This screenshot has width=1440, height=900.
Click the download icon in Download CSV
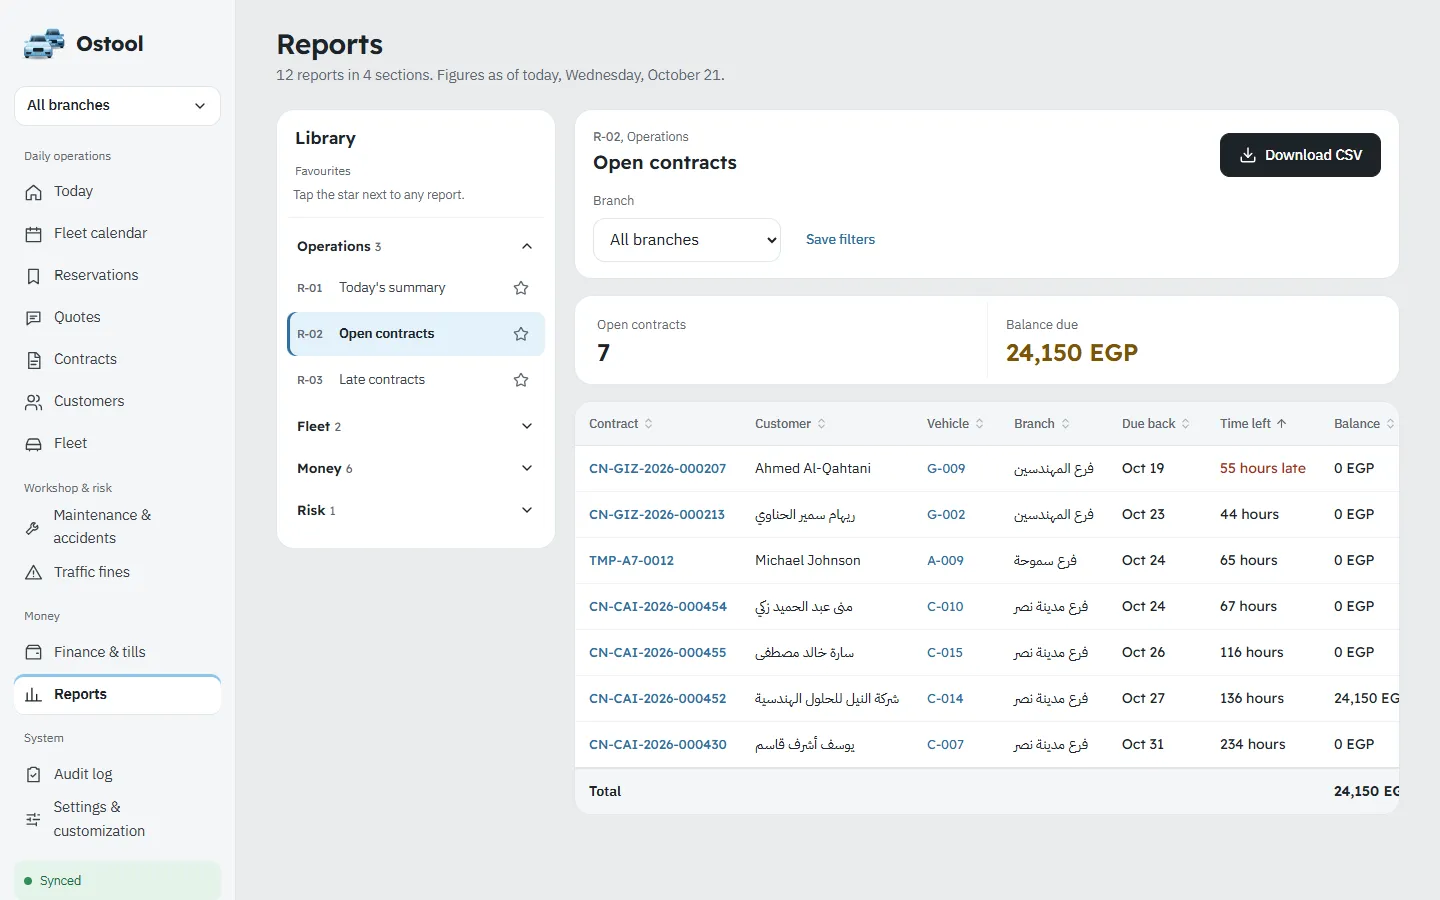click(1248, 155)
